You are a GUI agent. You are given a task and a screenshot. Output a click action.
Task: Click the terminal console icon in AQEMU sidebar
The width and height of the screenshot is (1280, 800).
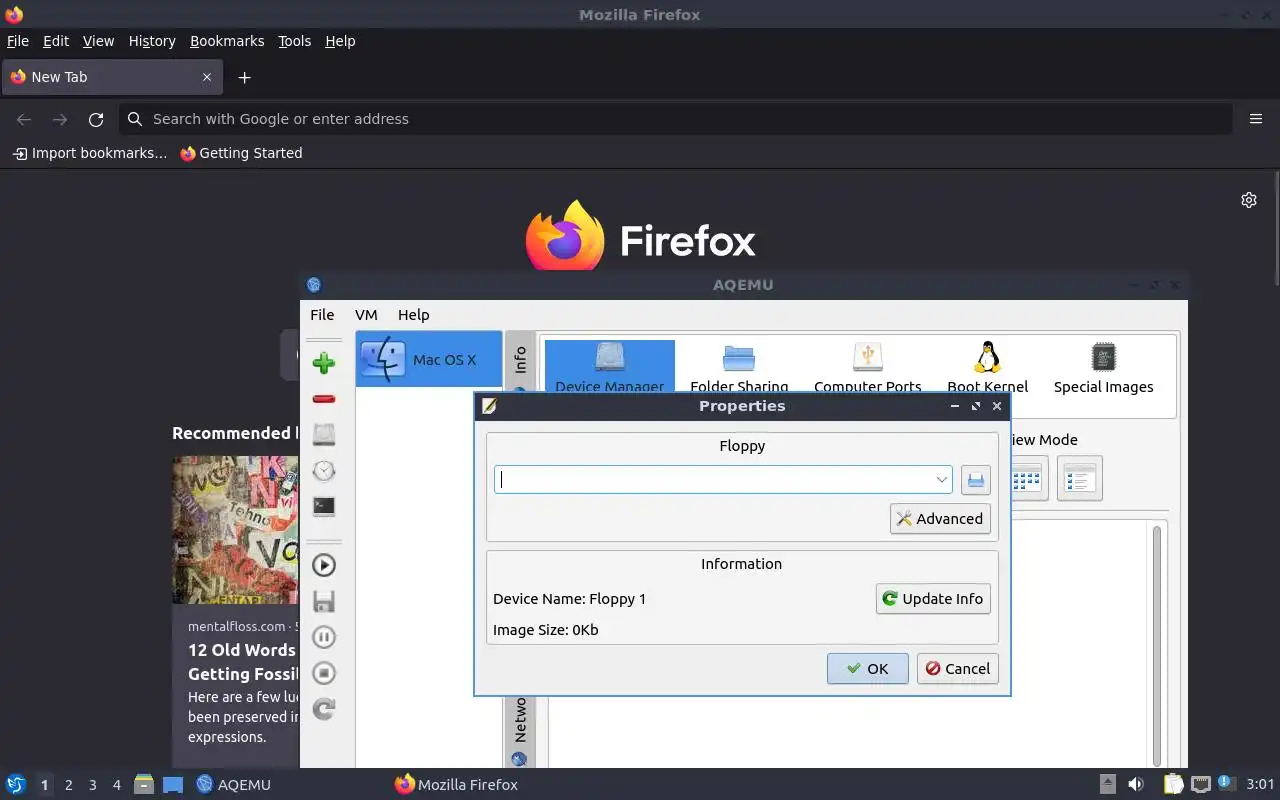point(323,507)
